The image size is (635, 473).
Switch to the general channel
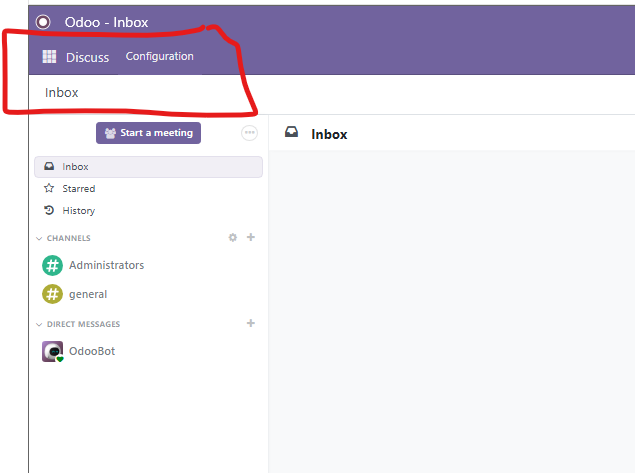pyautogui.click(x=88, y=294)
